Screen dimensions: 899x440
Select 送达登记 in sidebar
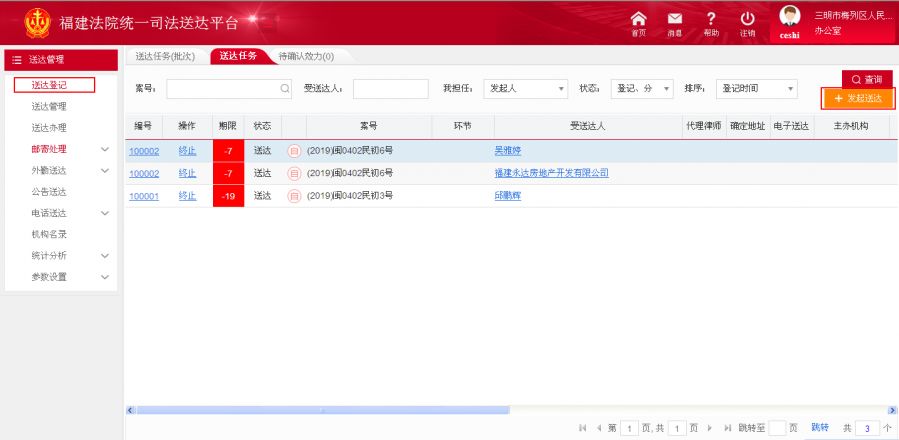(x=49, y=85)
